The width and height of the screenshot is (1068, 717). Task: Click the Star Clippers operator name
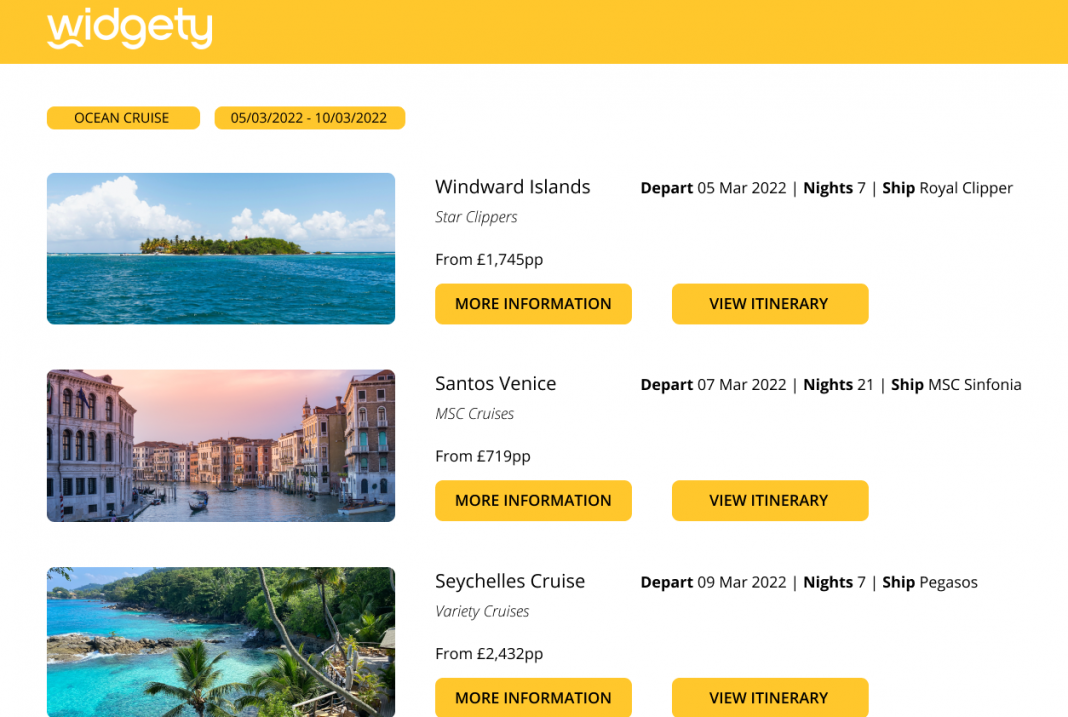pos(476,216)
